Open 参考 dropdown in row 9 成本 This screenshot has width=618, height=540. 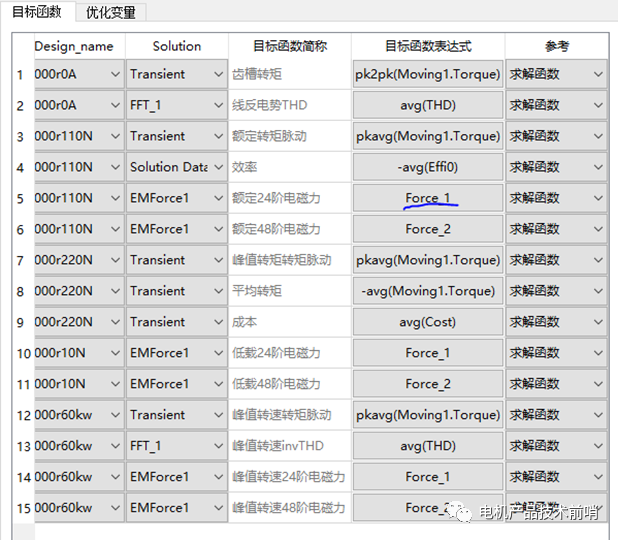[556, 322]
